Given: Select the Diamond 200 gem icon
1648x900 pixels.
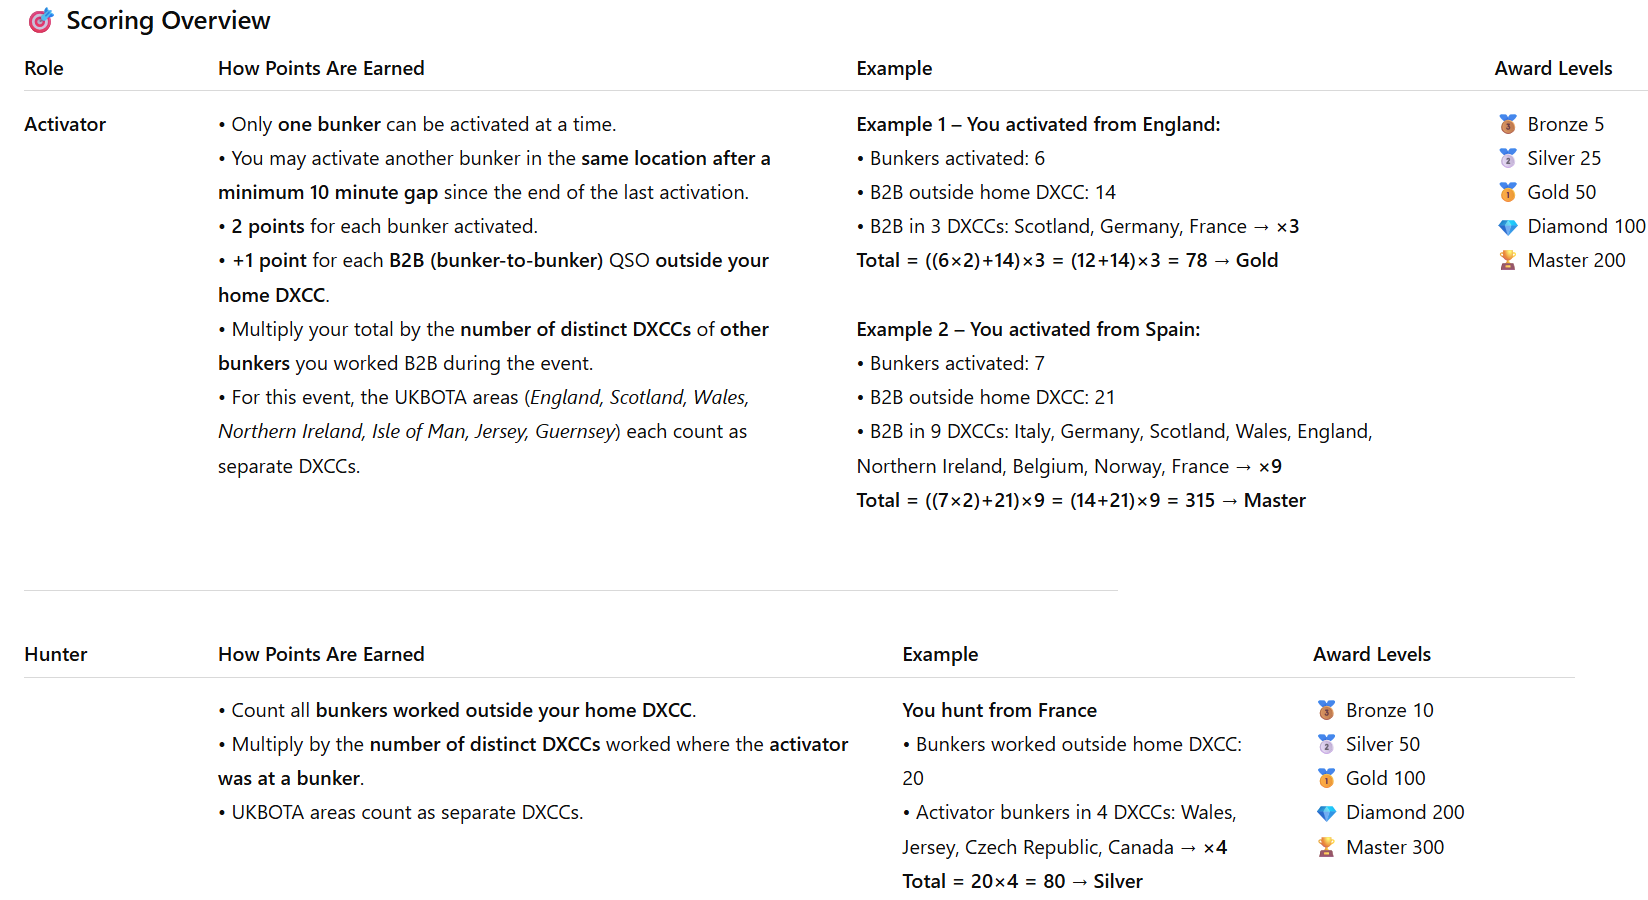Looking at the screenshot, I should point(1326,813).
